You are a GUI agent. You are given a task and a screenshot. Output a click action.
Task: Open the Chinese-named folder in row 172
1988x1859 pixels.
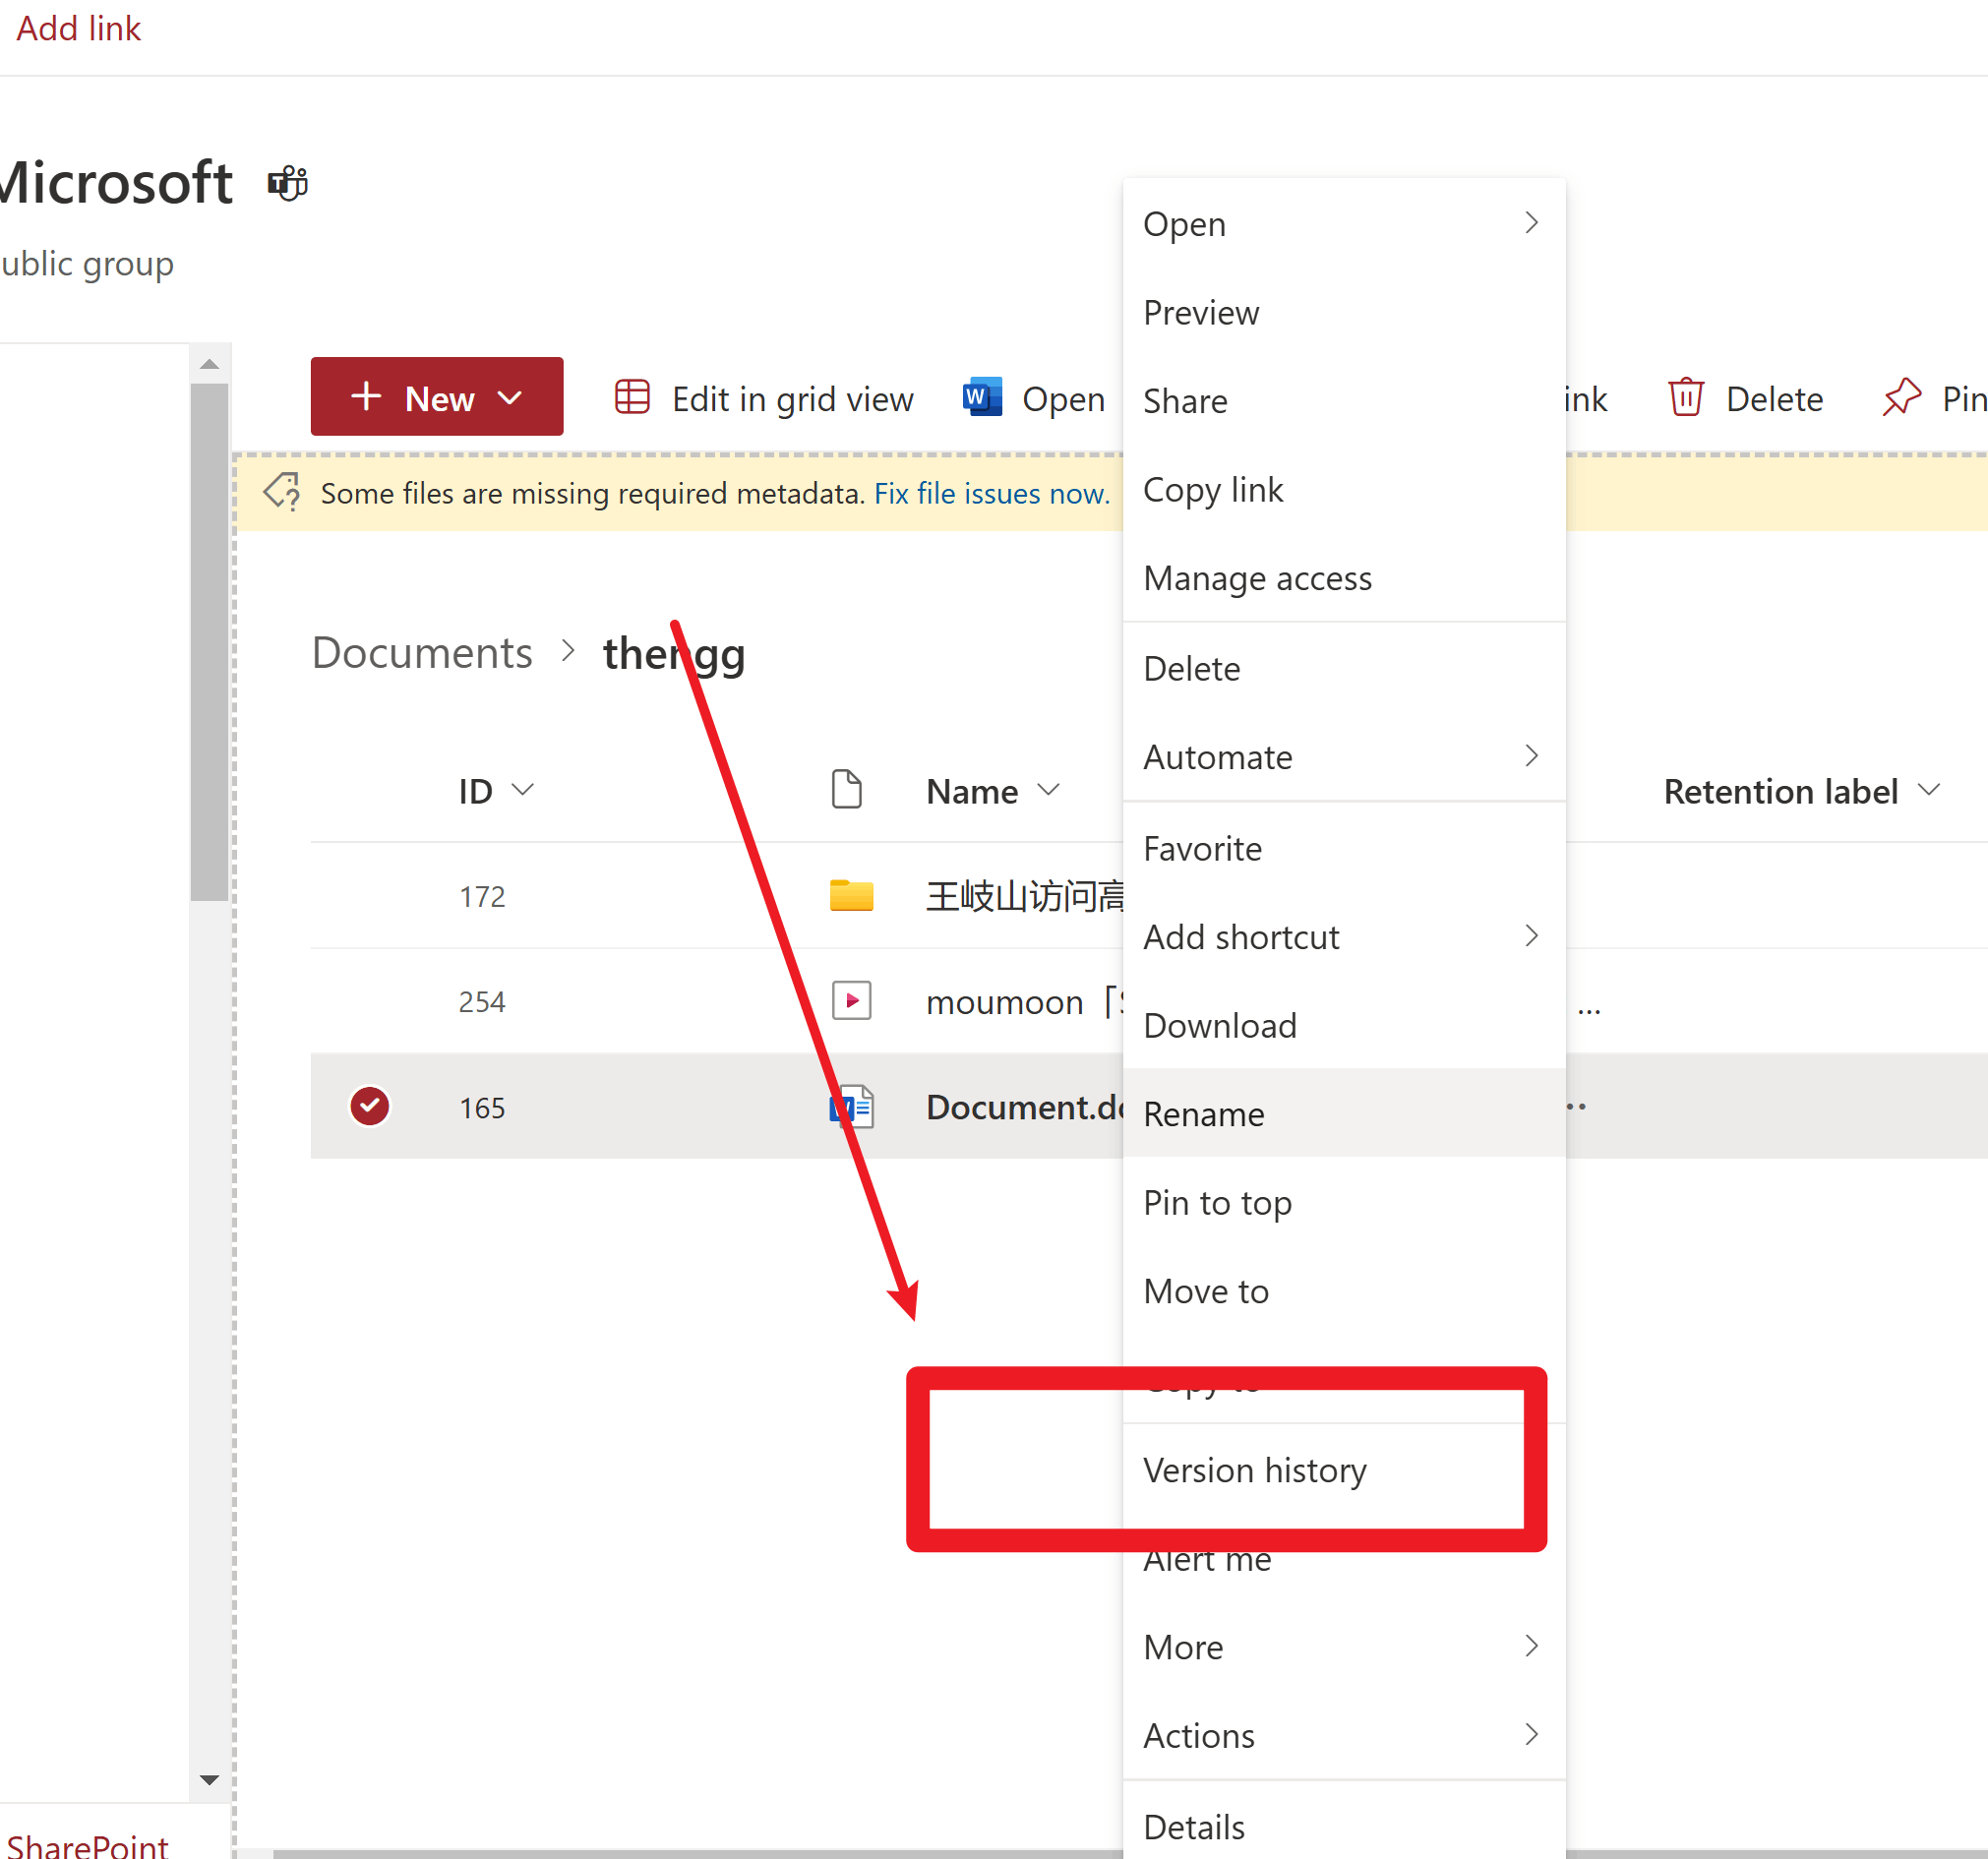pyautogui.click(x=1025, y=895)
